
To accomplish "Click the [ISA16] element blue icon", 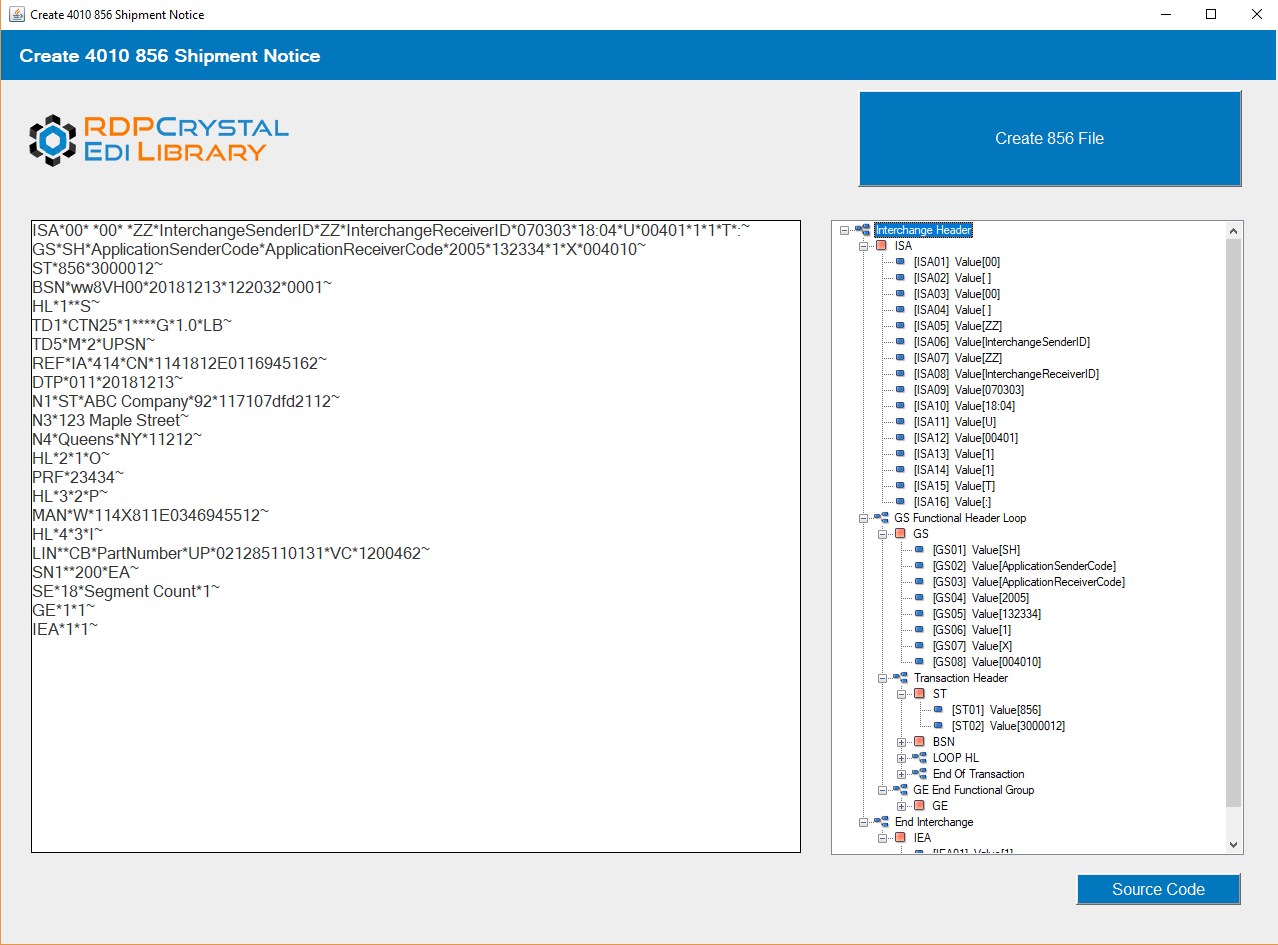I will coord(900,502).
